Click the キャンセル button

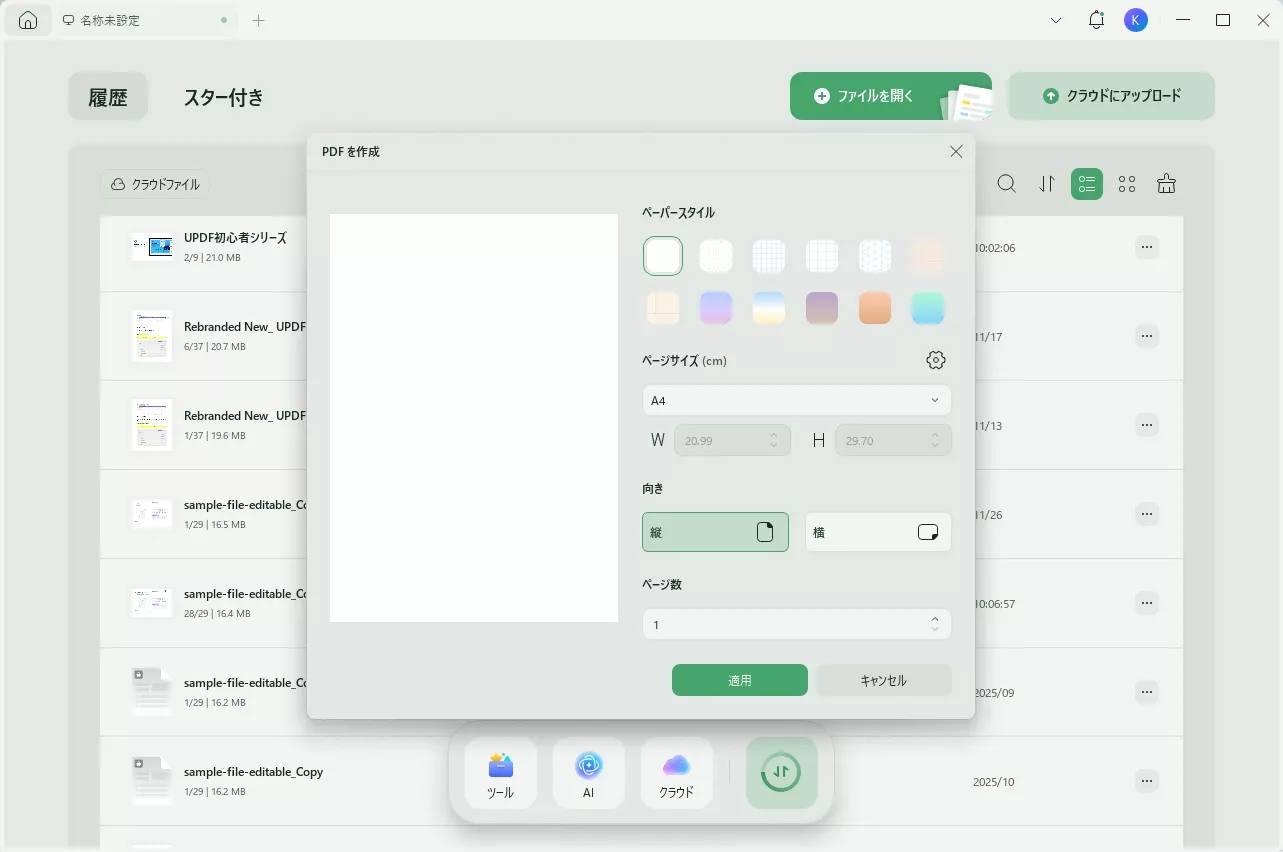pos(884,680)
